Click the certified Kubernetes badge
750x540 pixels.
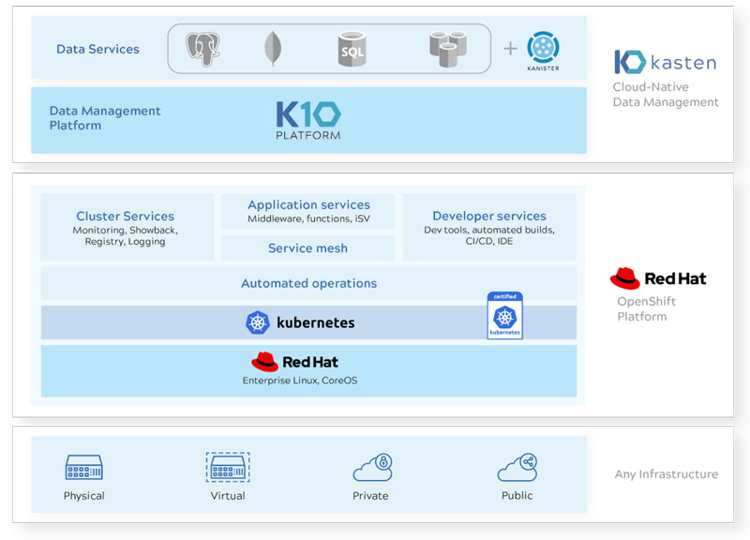(505, 315)
